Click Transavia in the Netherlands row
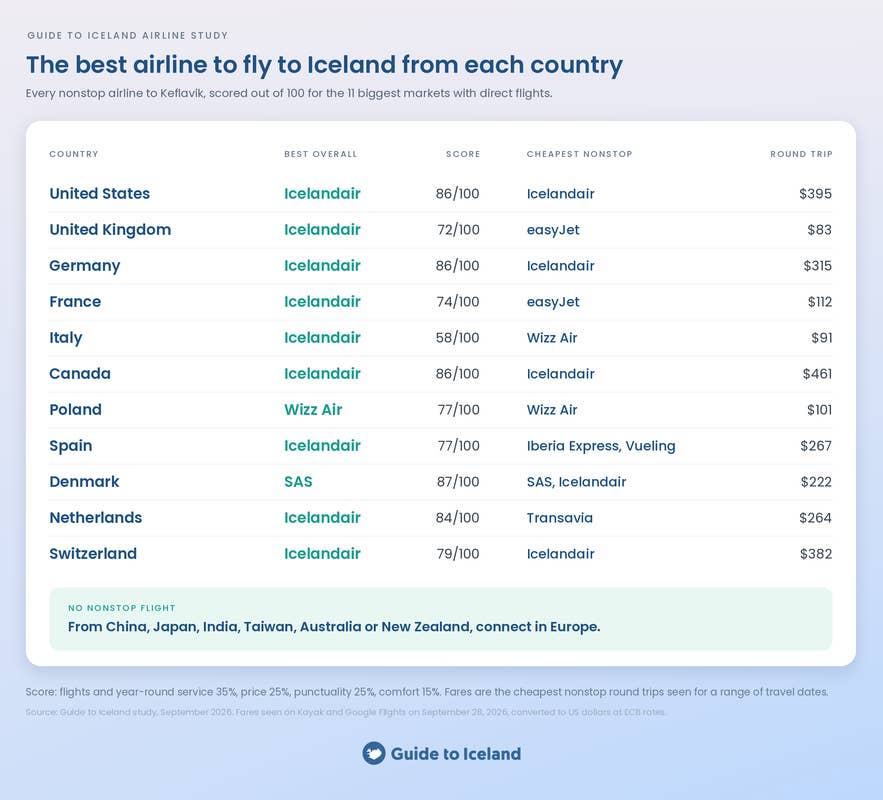Screen dimensions: 883x800 click(x=560, y=518)
